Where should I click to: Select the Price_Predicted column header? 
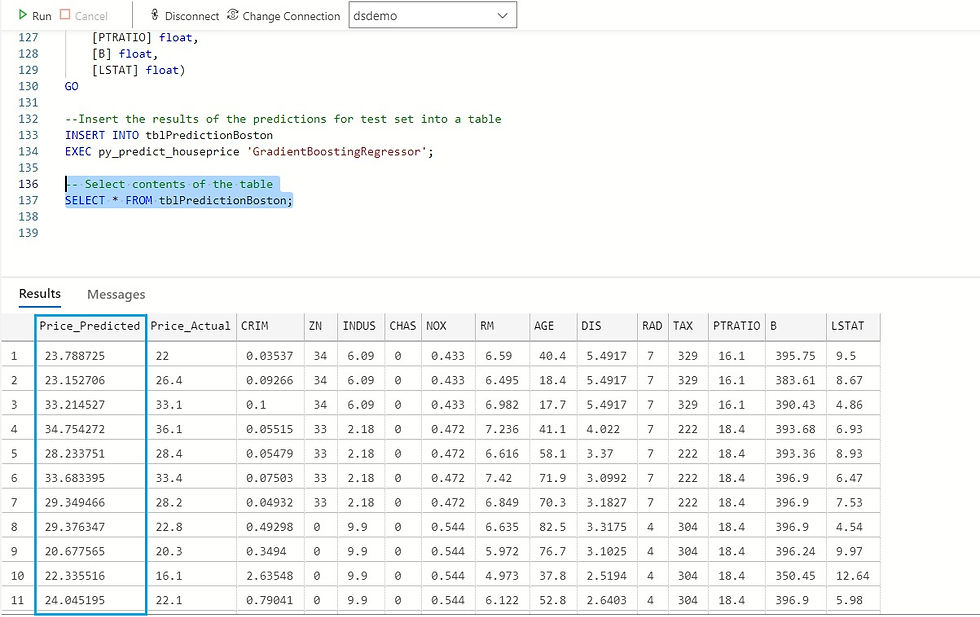coord(90,326)
